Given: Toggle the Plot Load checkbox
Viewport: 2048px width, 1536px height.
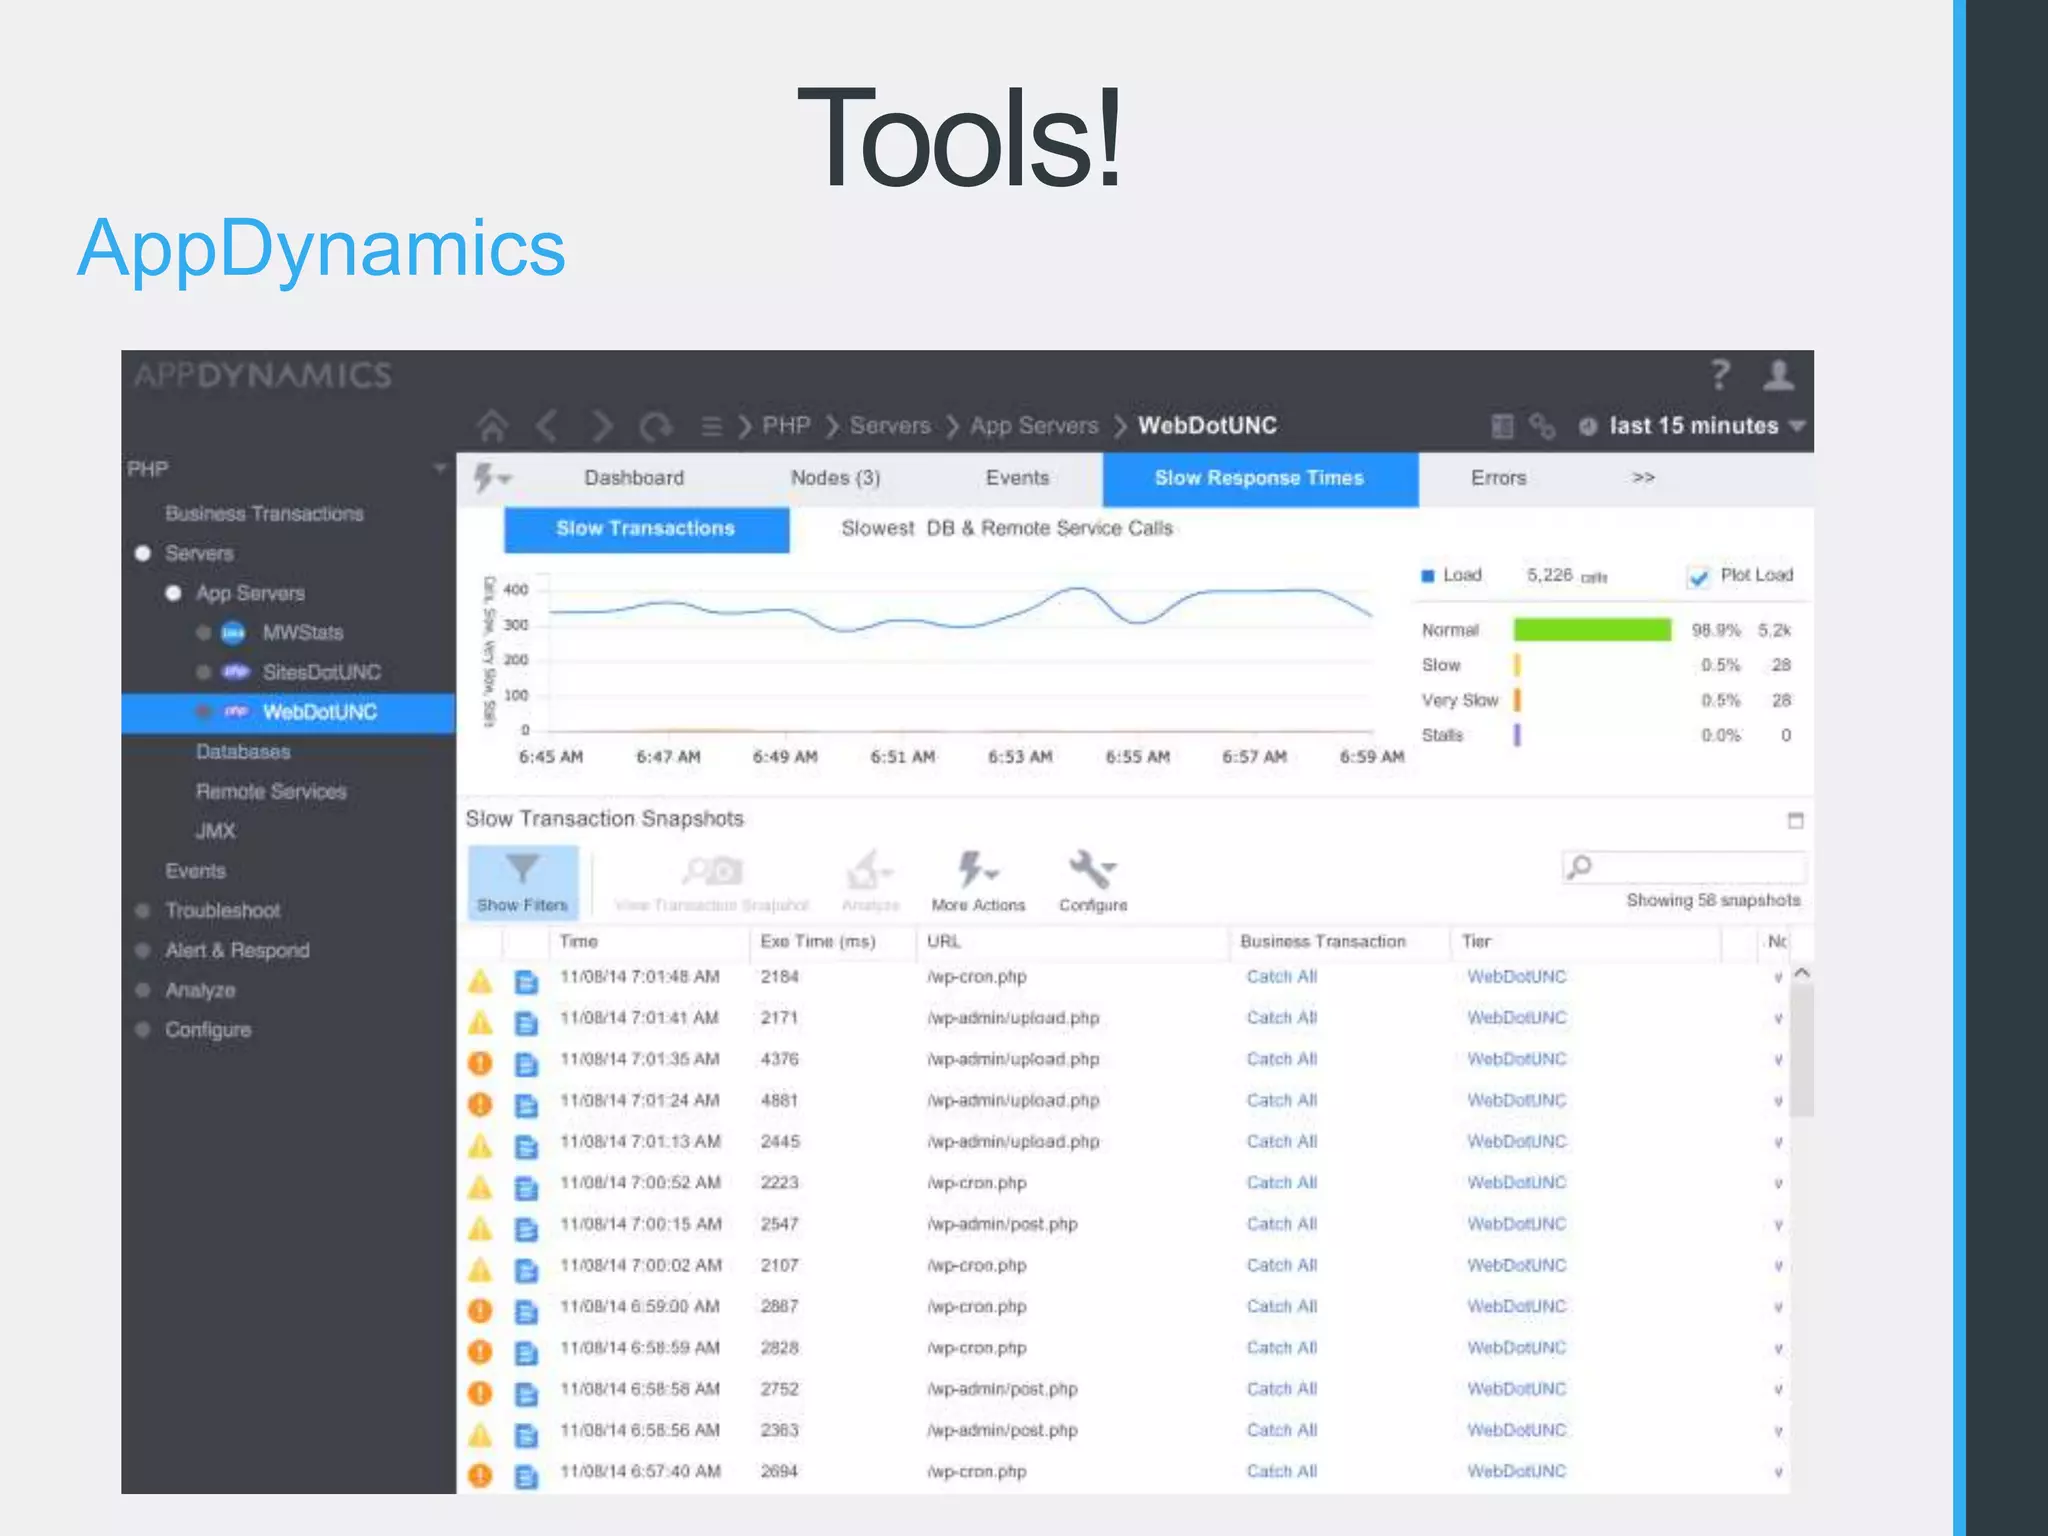Looking at the screenshot, I should click(x=1698, y=577).
